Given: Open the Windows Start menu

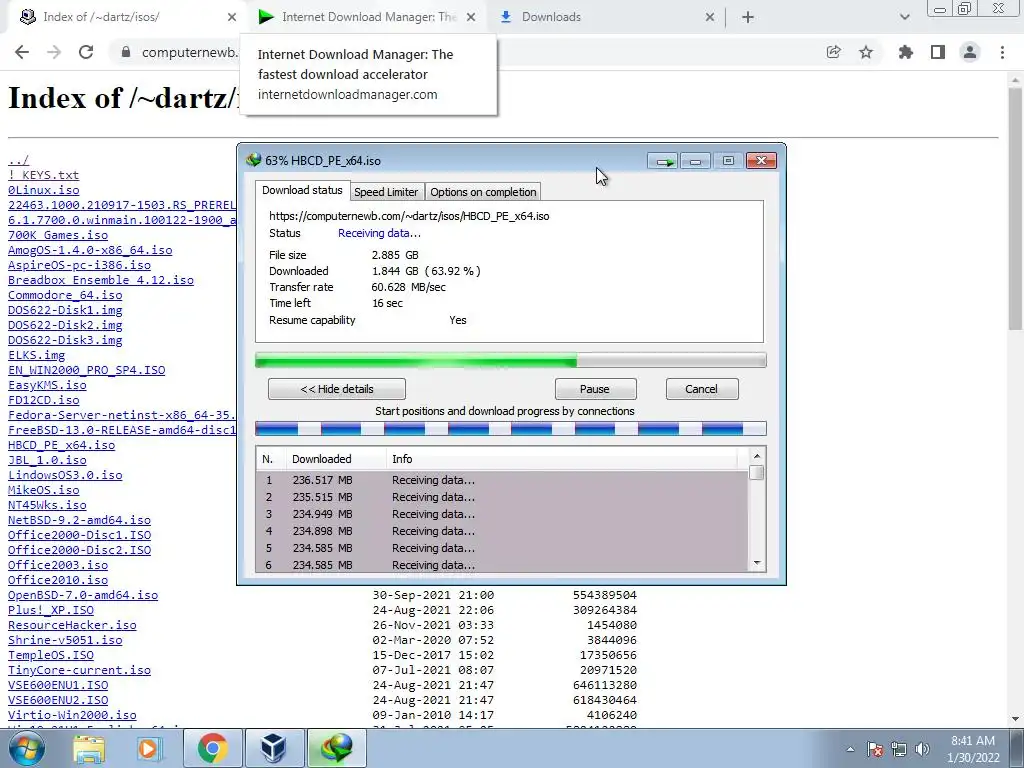Looking at the screenshot, I should [x=26, y=748].
